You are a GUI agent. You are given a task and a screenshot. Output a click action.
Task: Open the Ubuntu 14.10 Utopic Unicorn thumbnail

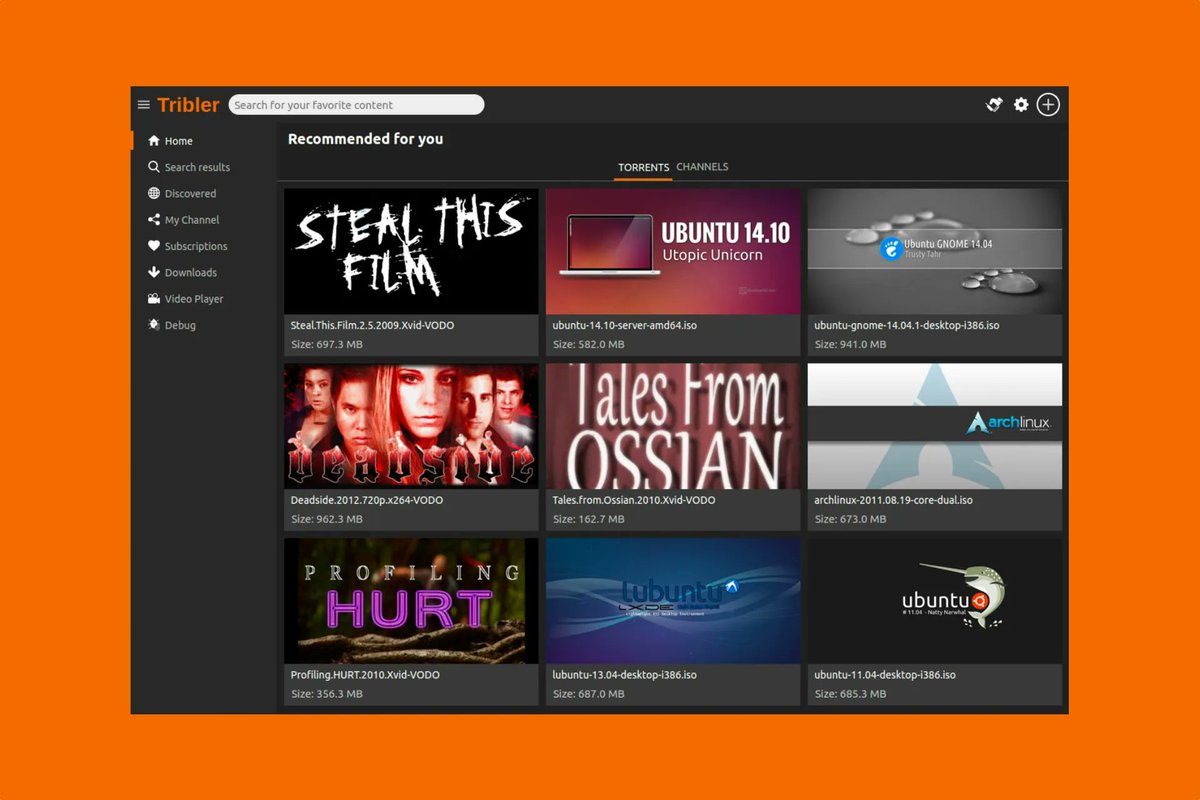click(673, 251)
